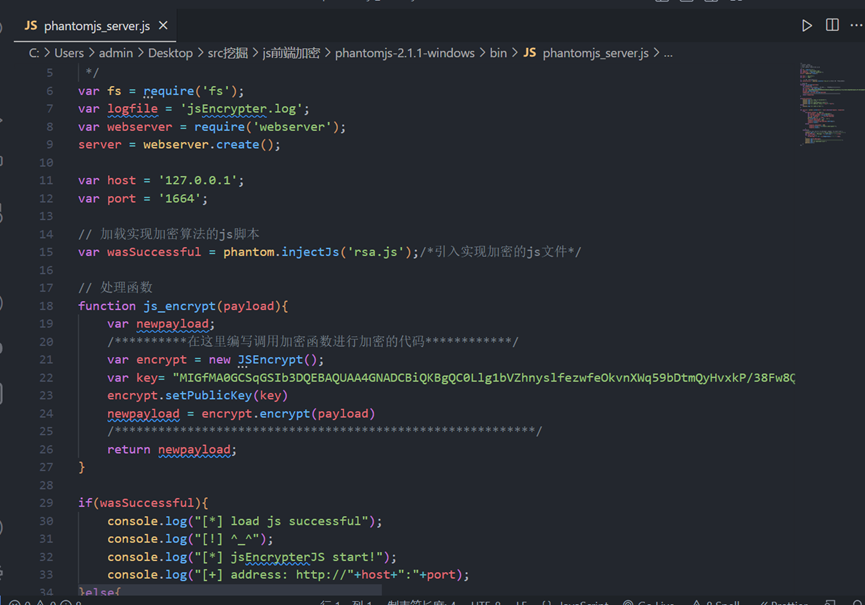Open the src挖掘 breadcrumb folder

coord(227,53)
